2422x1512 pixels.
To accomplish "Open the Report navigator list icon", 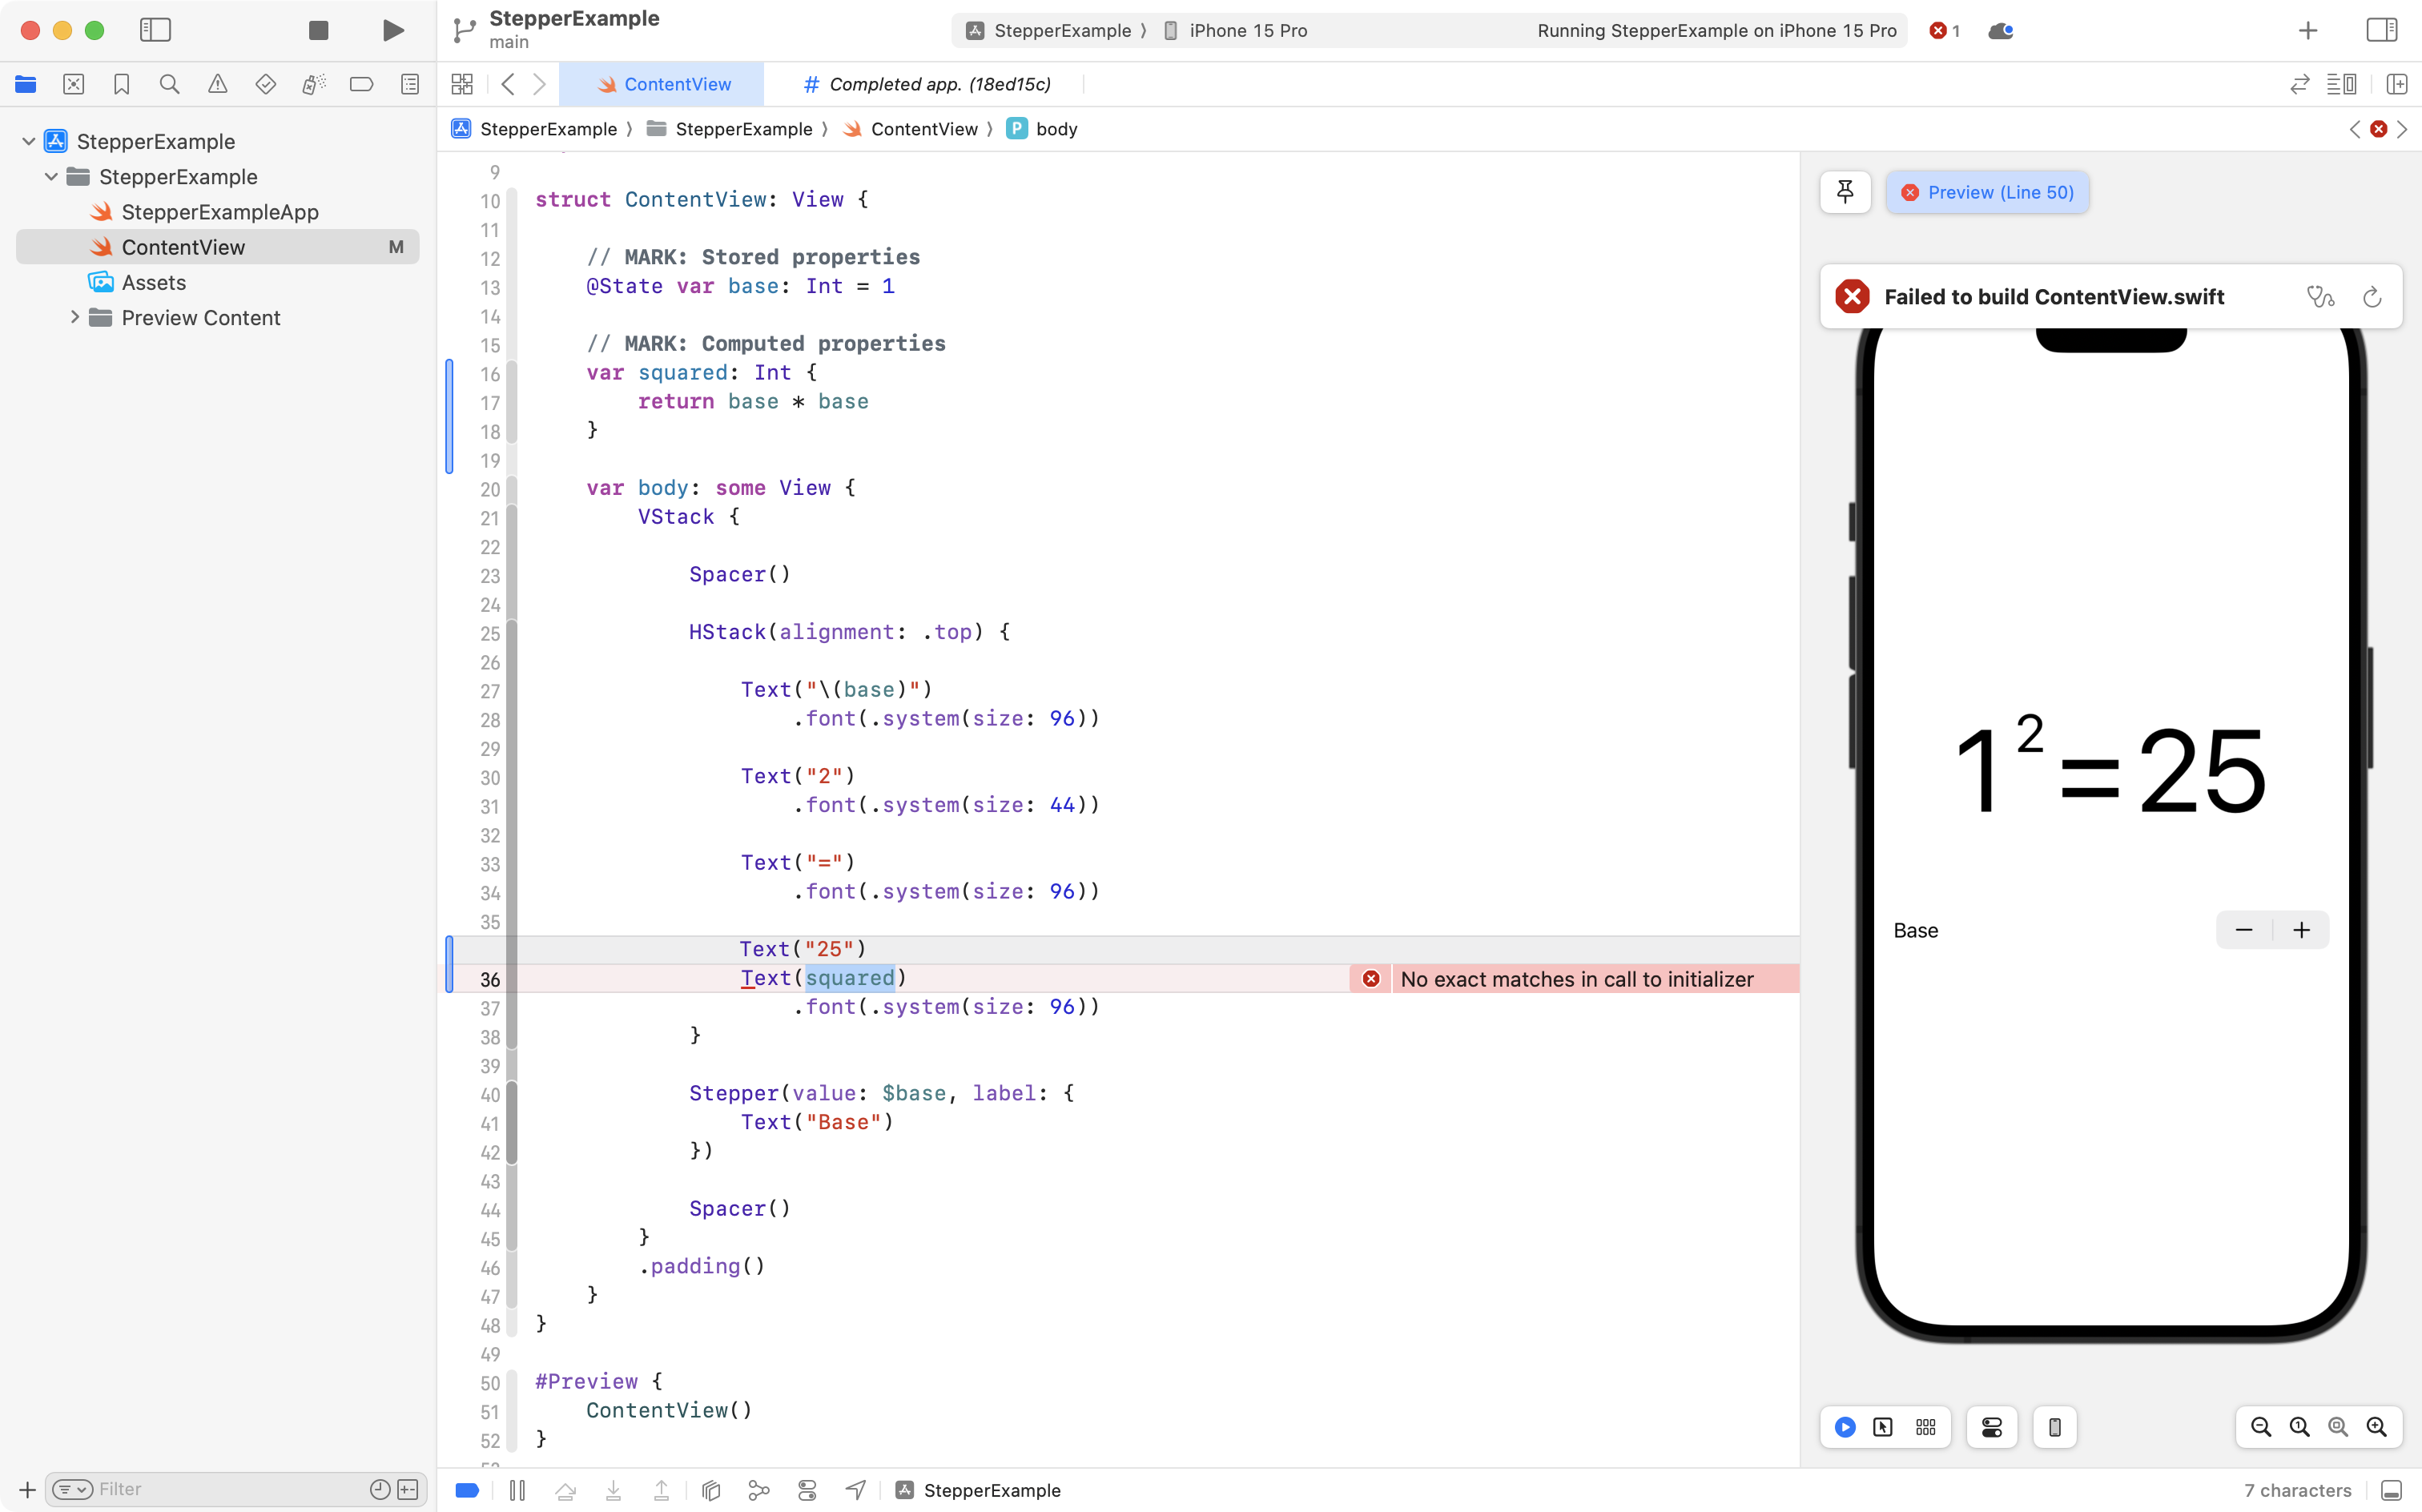I will [x=410, y=84].
